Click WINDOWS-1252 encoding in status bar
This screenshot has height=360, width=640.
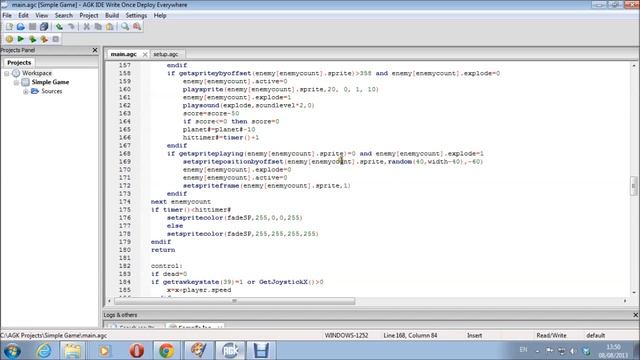[346, 335]
